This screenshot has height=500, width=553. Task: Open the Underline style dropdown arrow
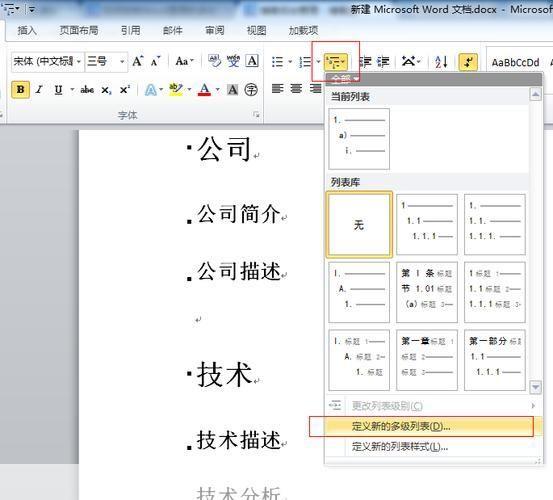(x=72, y=90)
